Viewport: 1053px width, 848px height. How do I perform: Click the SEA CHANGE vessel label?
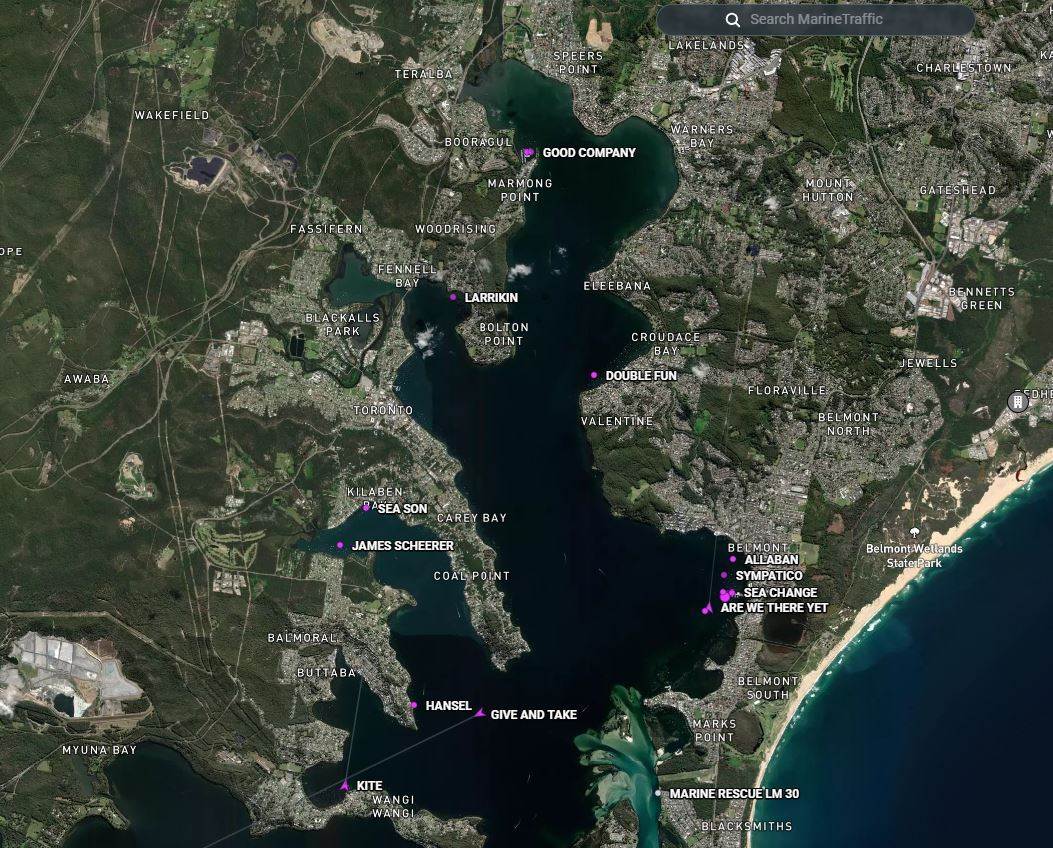[780, 593]
